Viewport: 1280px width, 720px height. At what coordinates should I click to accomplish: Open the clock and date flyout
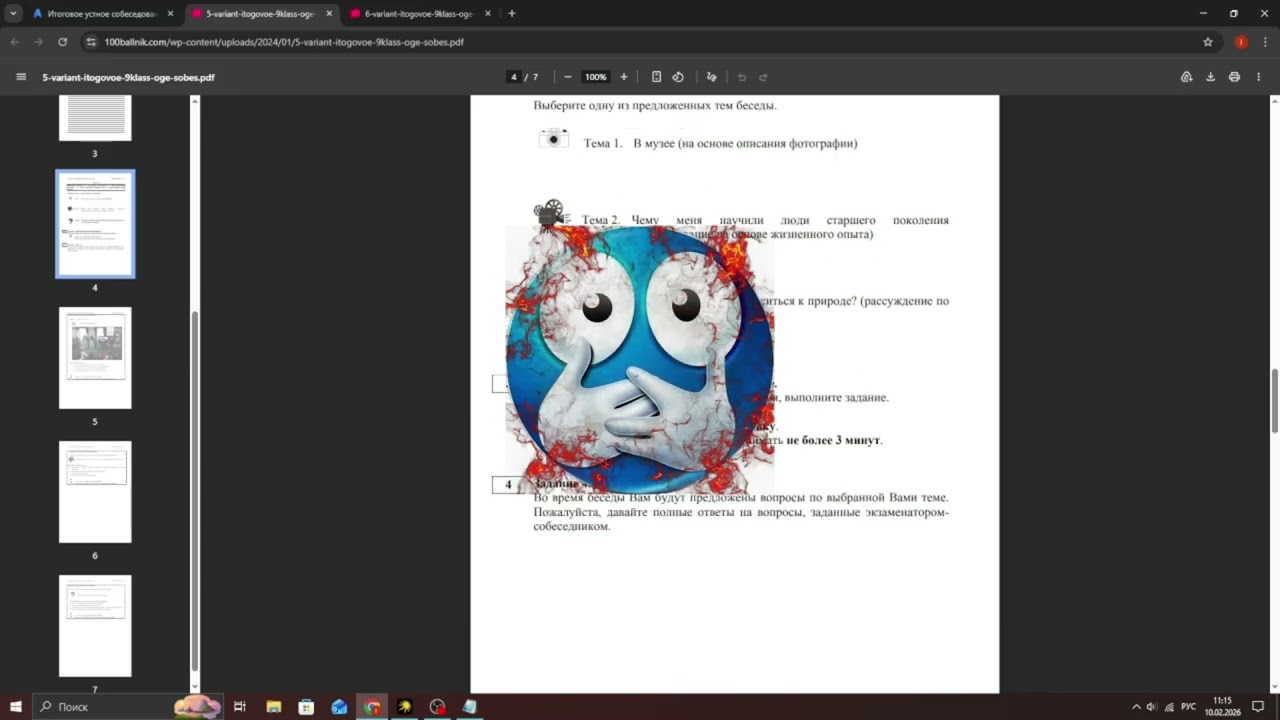point(1222,707)
